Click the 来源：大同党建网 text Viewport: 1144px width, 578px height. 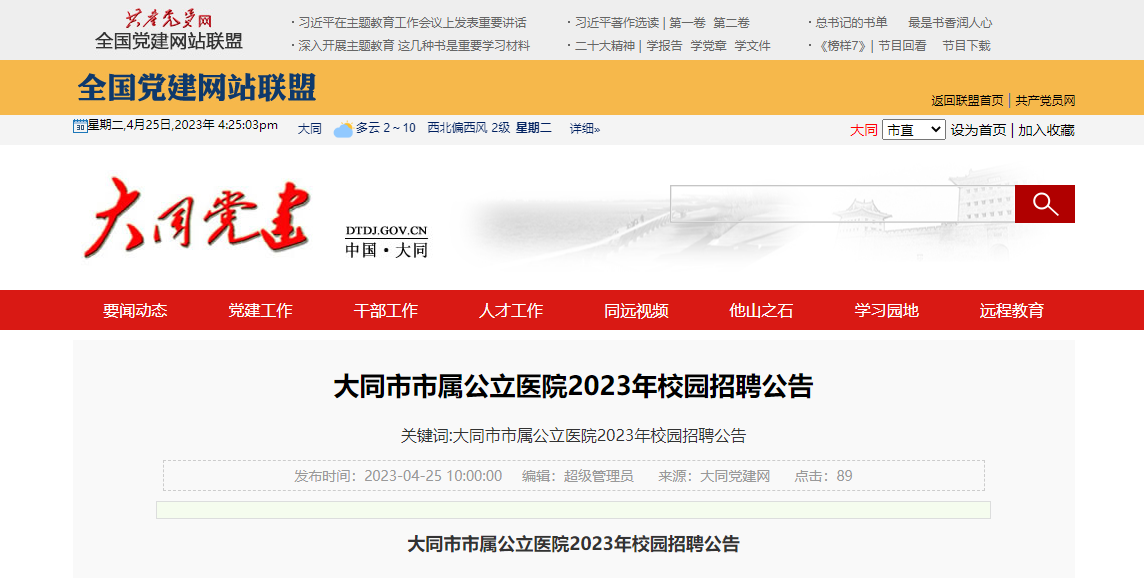(x=714, y=476)
